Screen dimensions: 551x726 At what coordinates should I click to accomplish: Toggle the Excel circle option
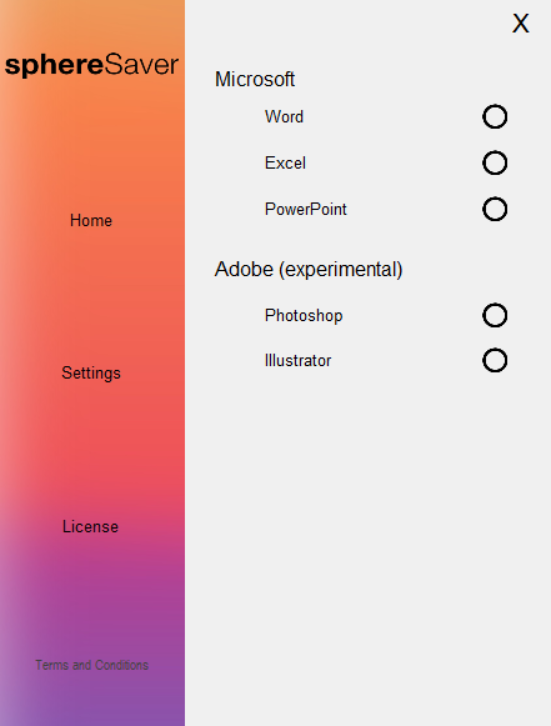pyautogui.click(x=495, y=163)
